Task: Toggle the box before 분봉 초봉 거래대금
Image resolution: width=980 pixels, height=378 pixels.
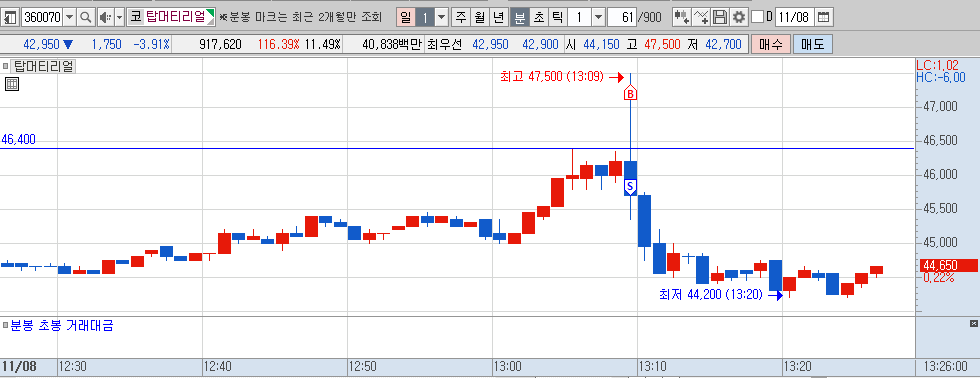Action: (5, 326)
